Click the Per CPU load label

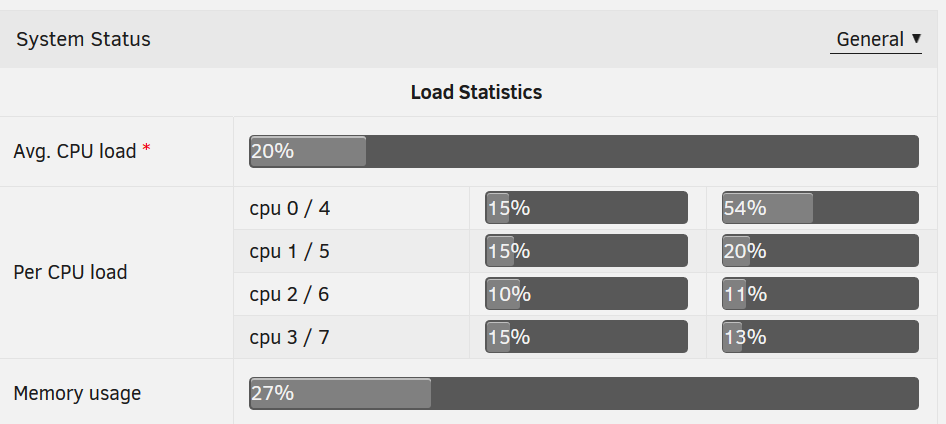tap(70, 273)
